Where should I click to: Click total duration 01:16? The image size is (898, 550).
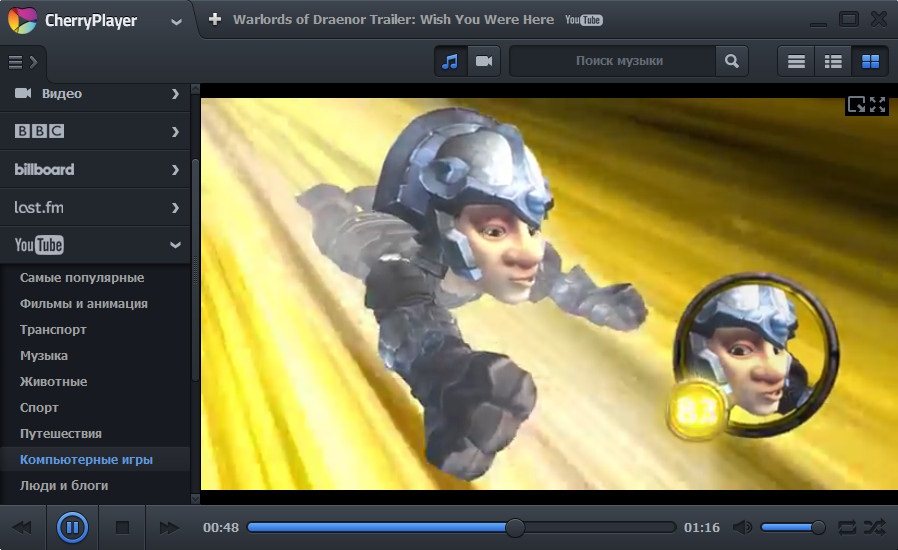click(x=702, y=527)
